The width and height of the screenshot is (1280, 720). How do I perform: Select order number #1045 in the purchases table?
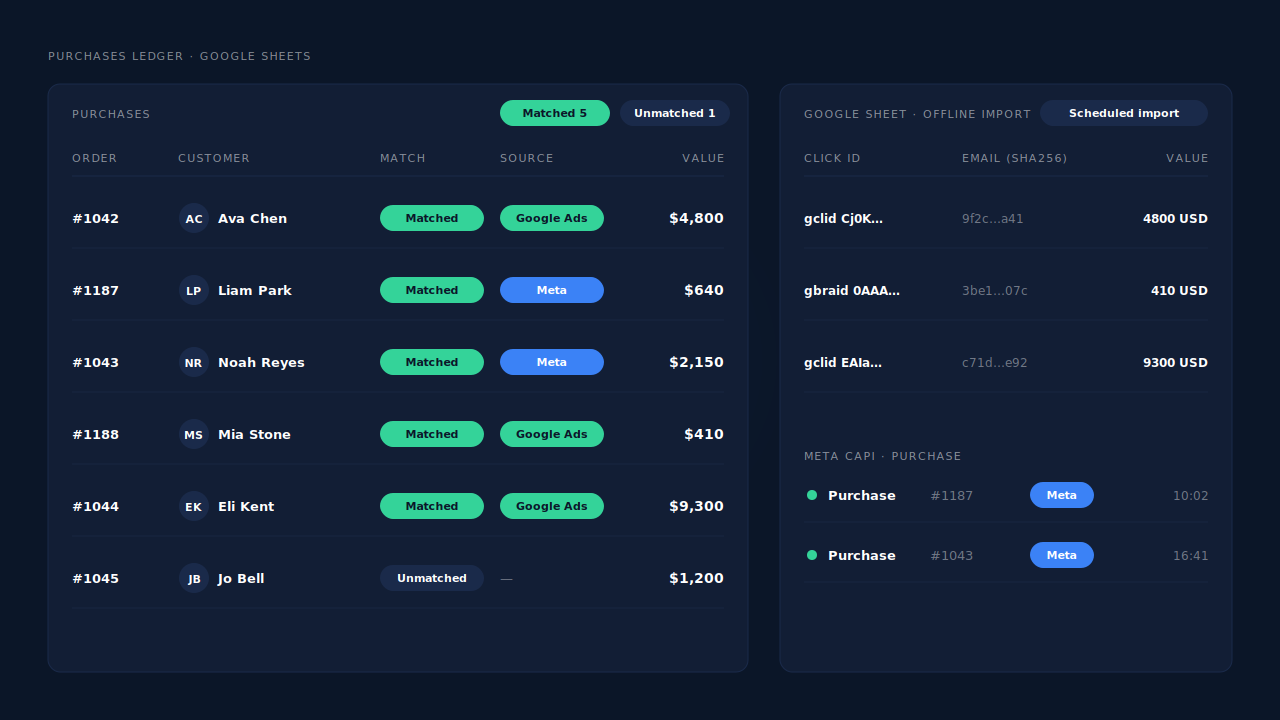click(x=95, y=578)
